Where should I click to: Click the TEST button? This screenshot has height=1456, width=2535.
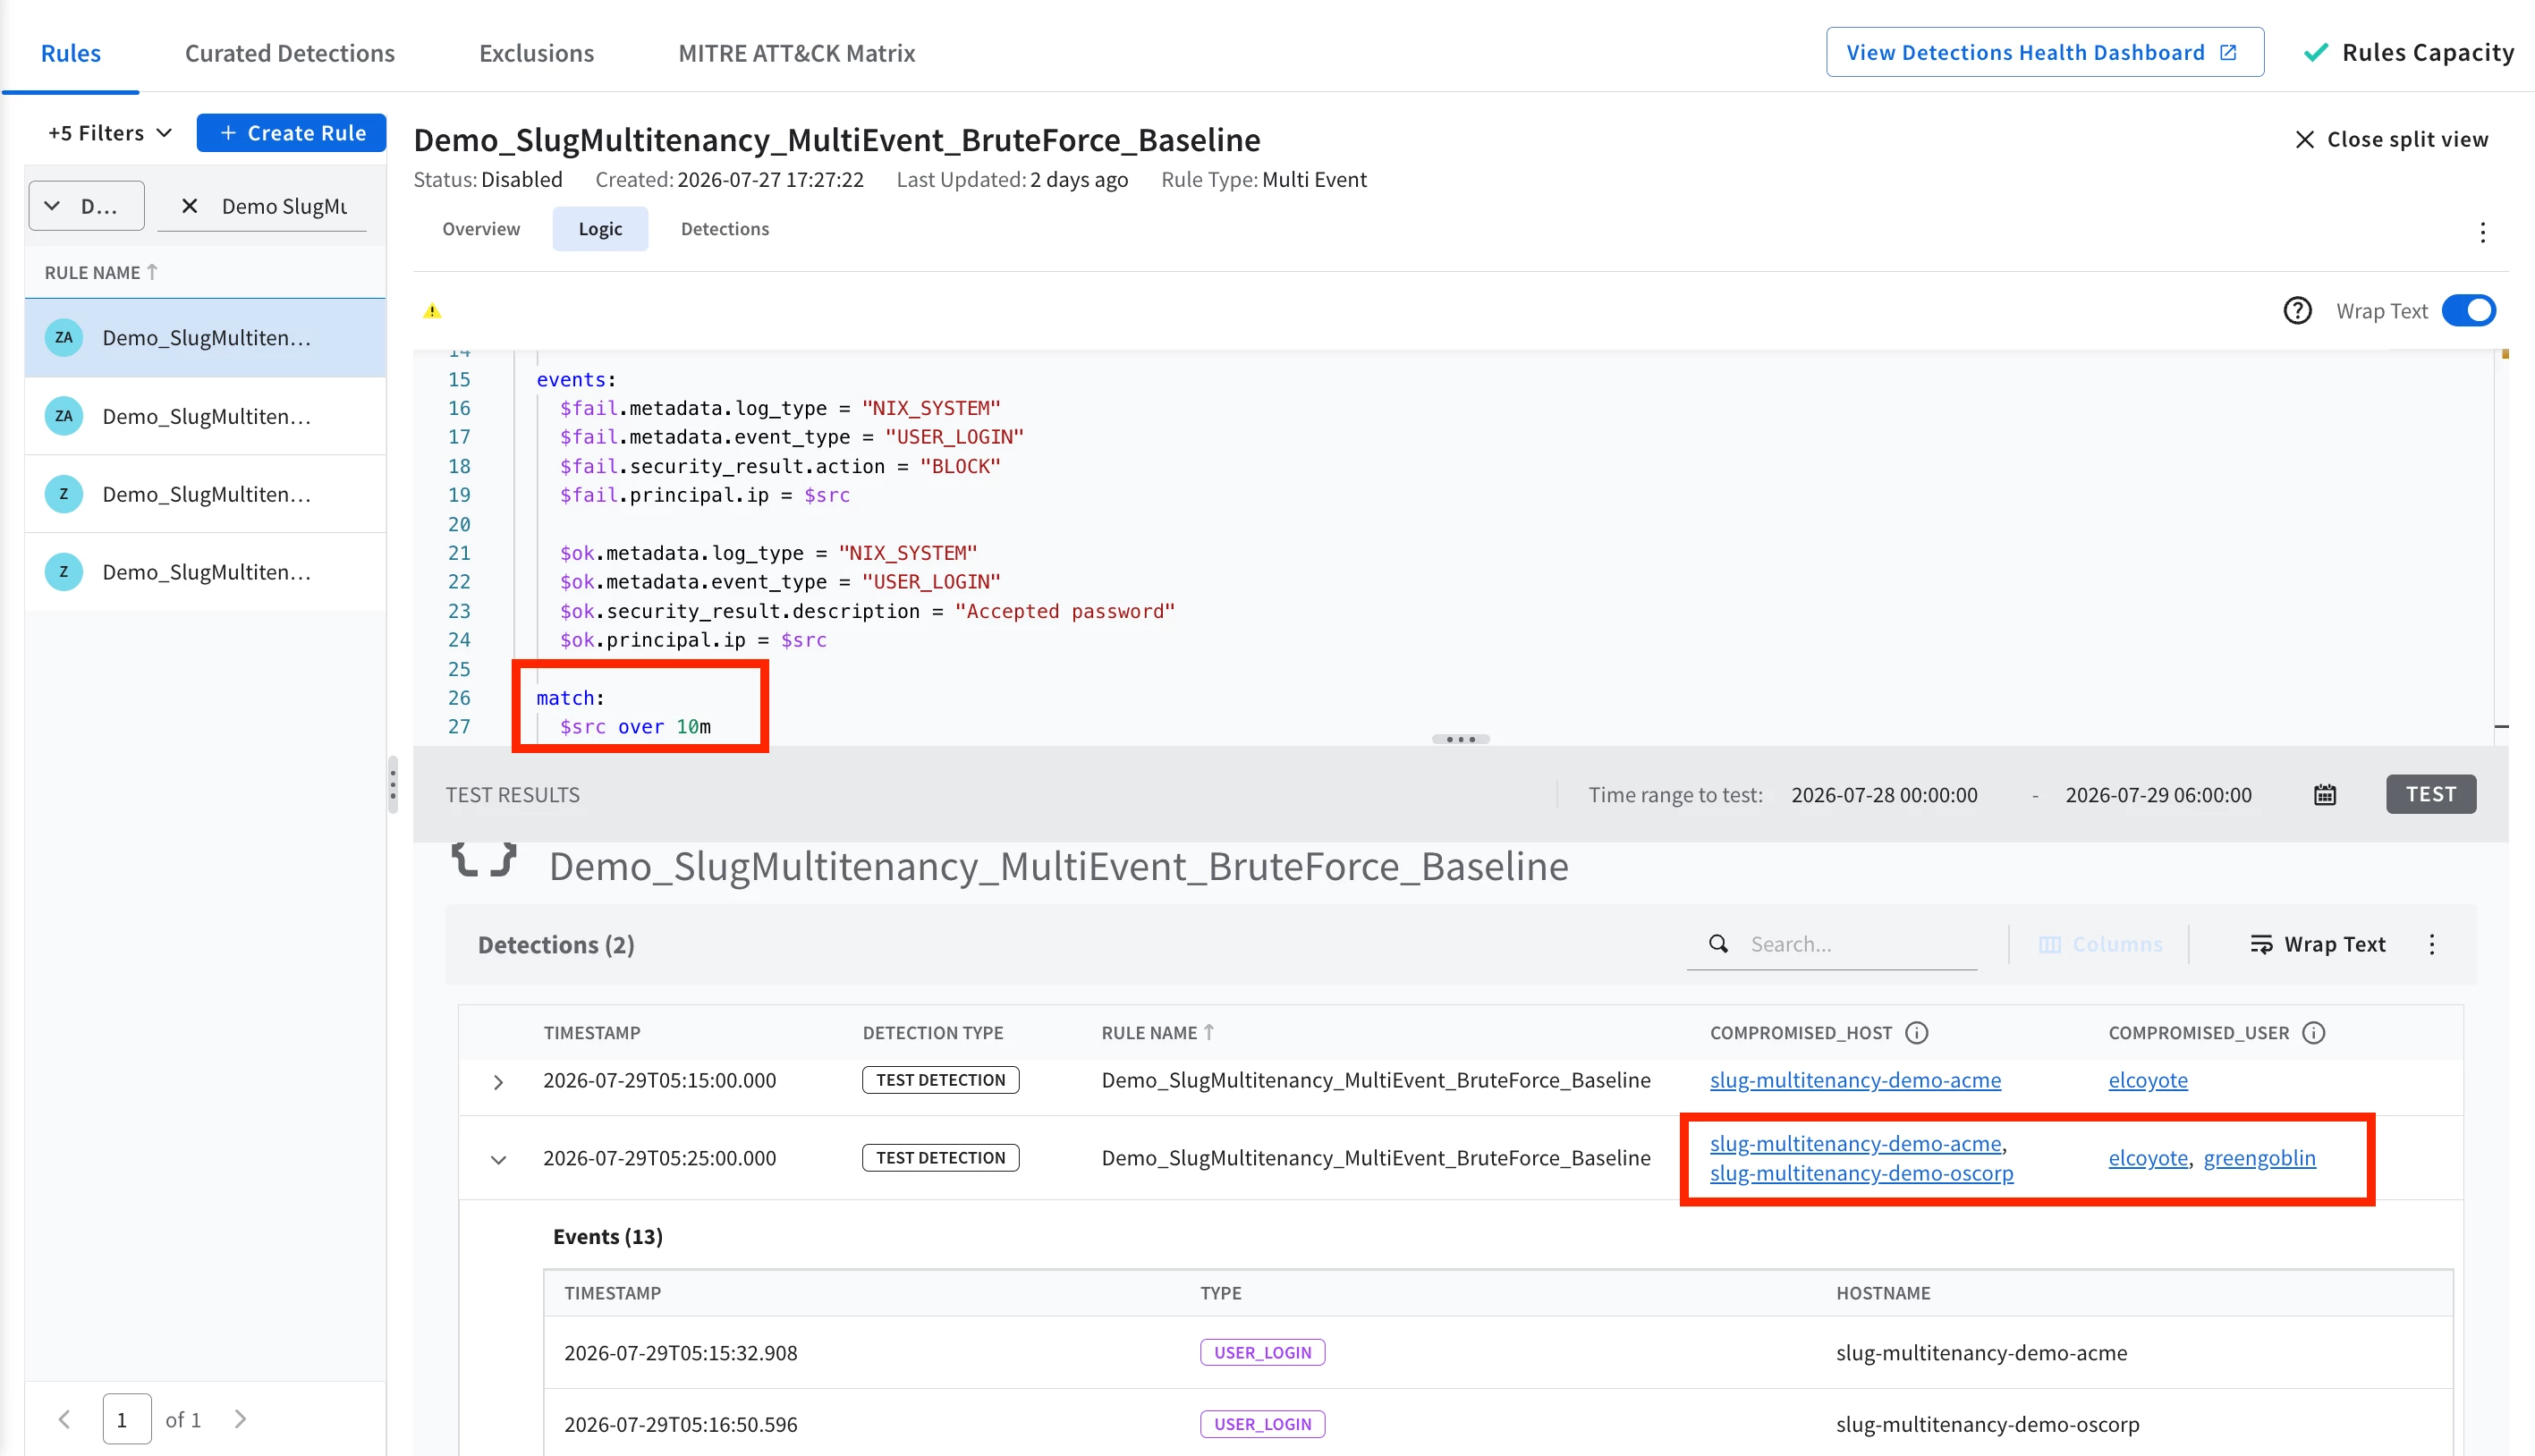click(2431, 794)
